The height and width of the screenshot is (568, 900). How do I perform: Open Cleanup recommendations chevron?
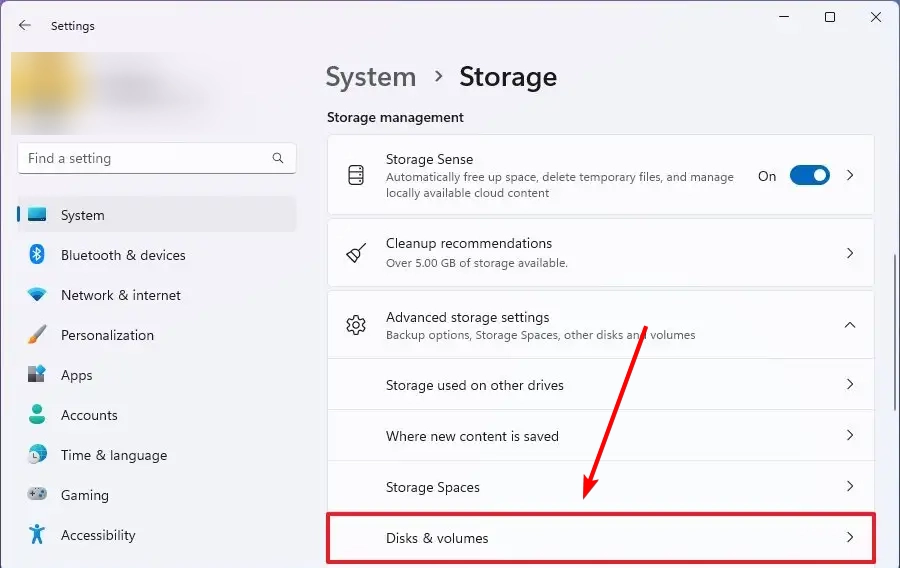tap(850, 253)
